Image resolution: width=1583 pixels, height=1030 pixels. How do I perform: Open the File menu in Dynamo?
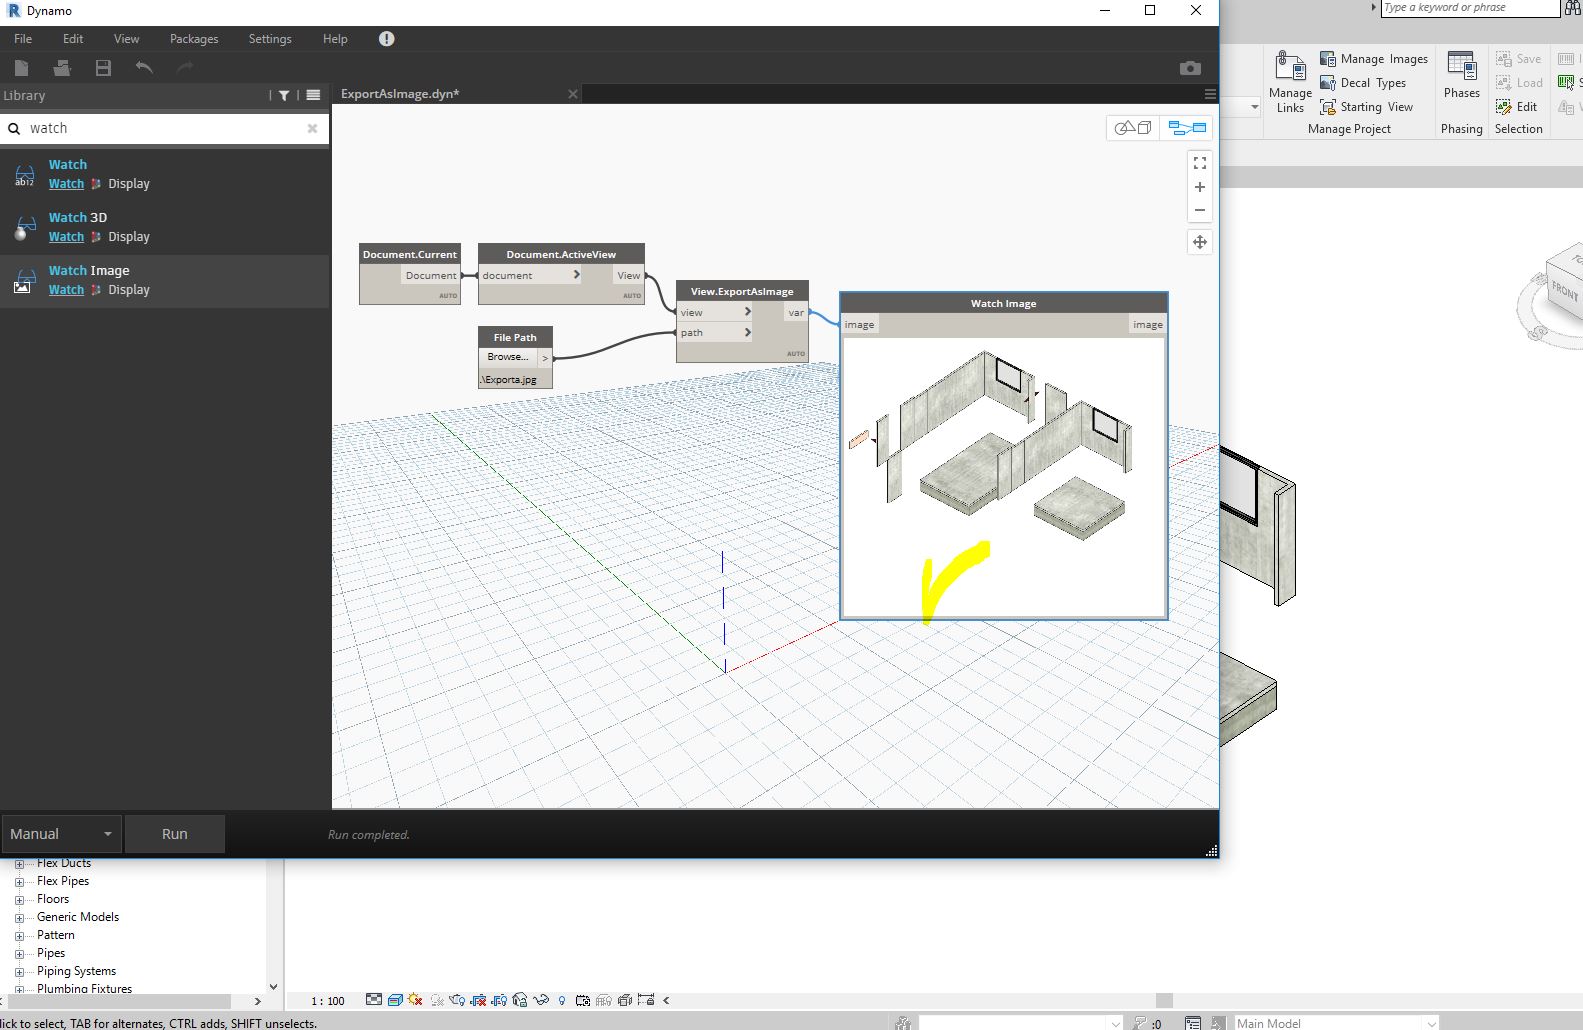point(23,39)
